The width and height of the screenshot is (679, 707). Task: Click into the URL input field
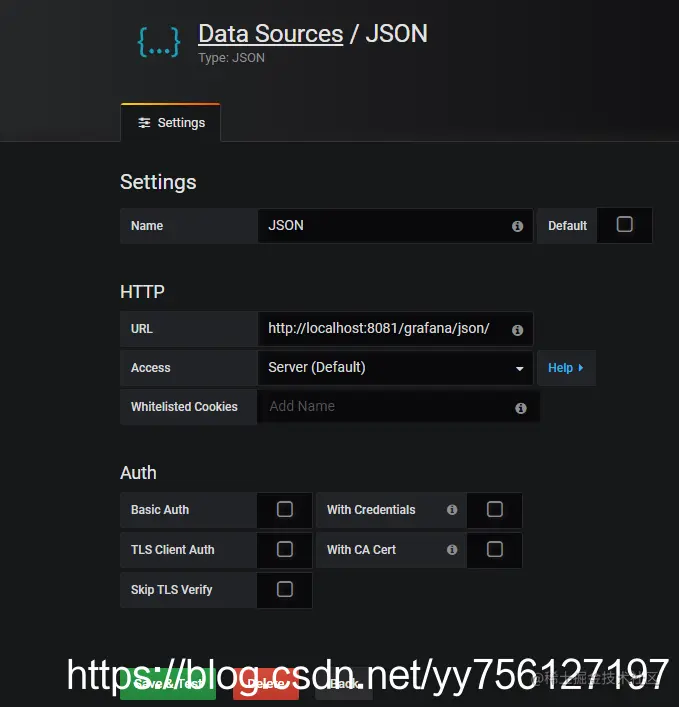click(395, 329)
